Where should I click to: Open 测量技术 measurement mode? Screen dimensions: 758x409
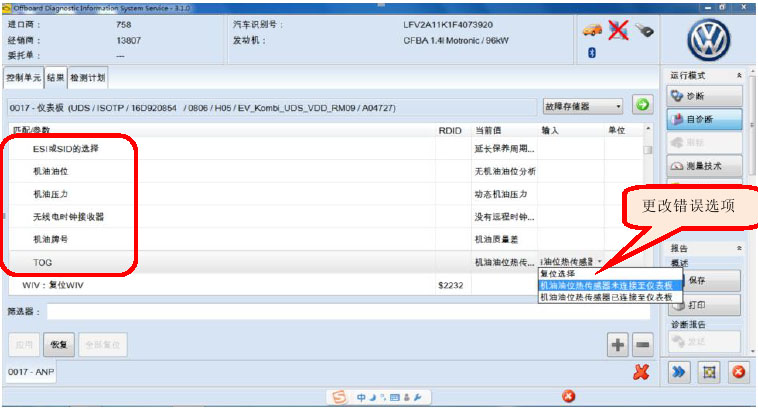(704, 166)
